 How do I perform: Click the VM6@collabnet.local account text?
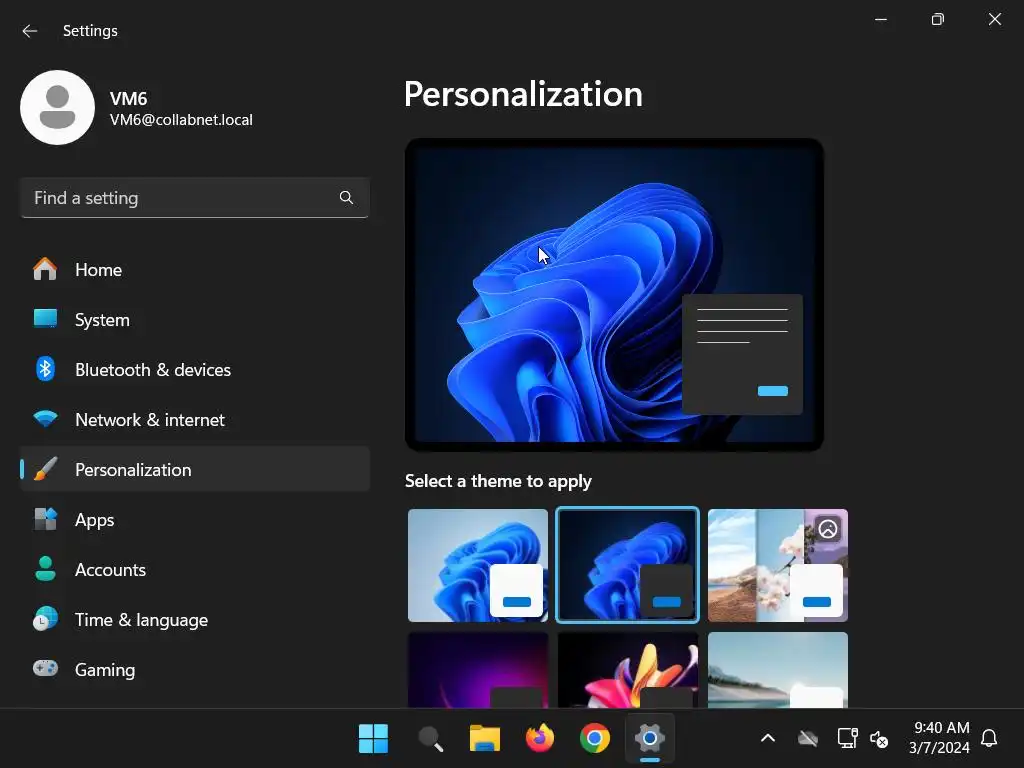coord(181,120)
